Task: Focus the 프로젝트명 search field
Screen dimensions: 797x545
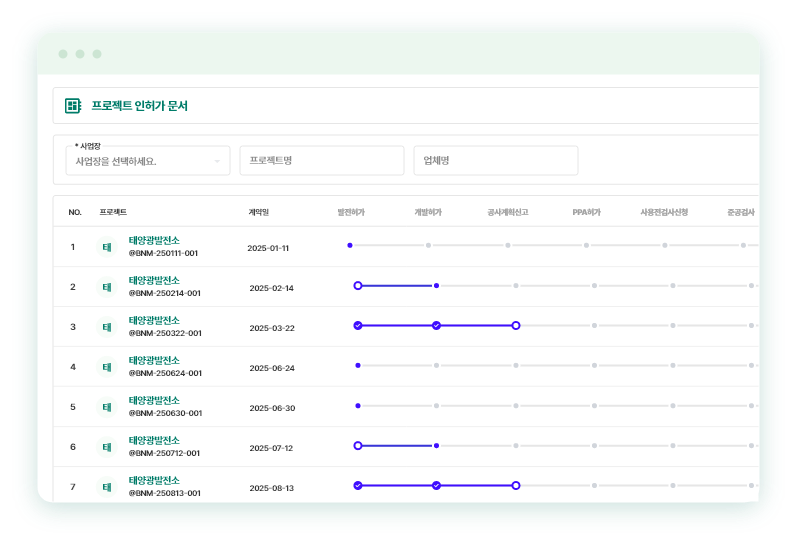Action: (321, 161)
